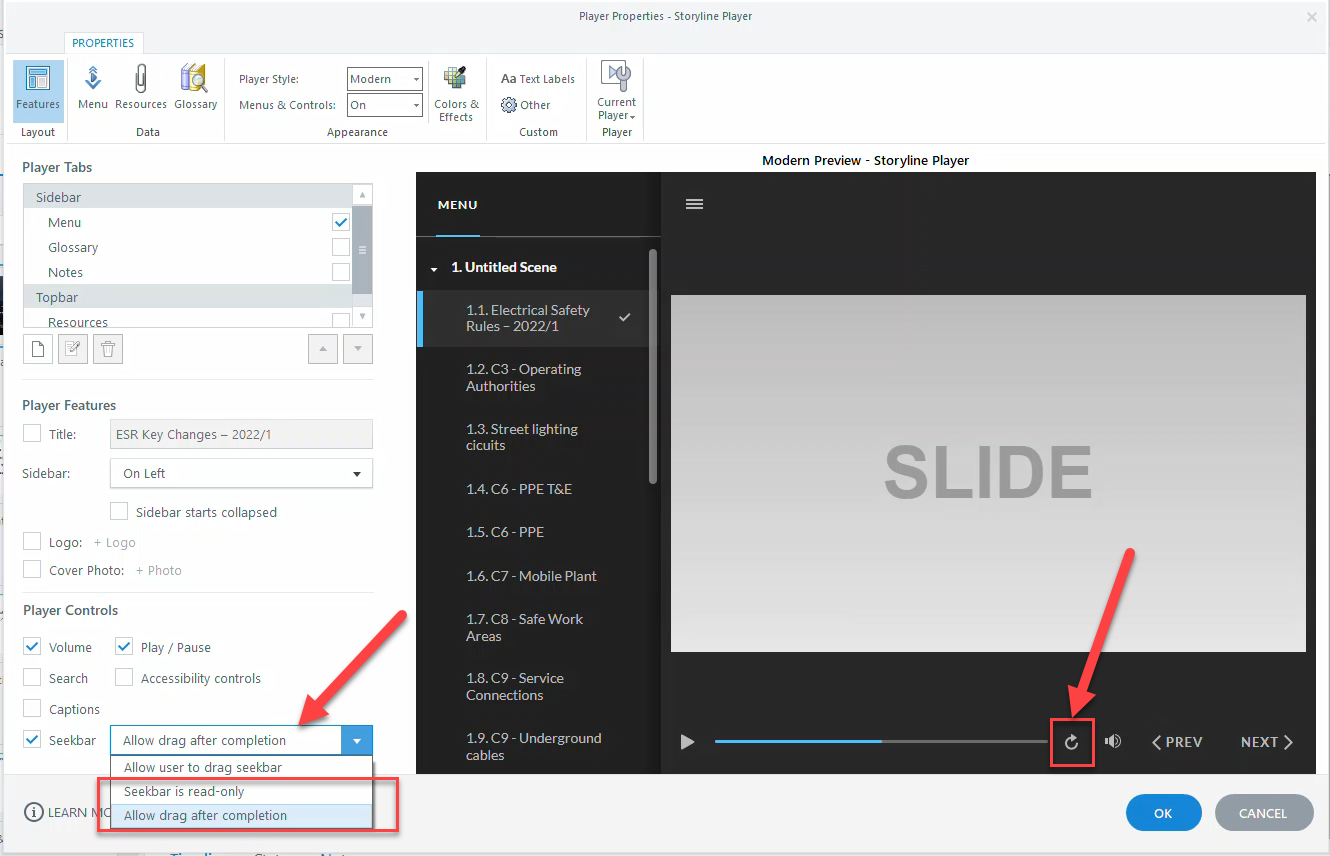1330x856 pixels.
Task: Open the Player Style dropdown
Action: click(x=385, y=79)
